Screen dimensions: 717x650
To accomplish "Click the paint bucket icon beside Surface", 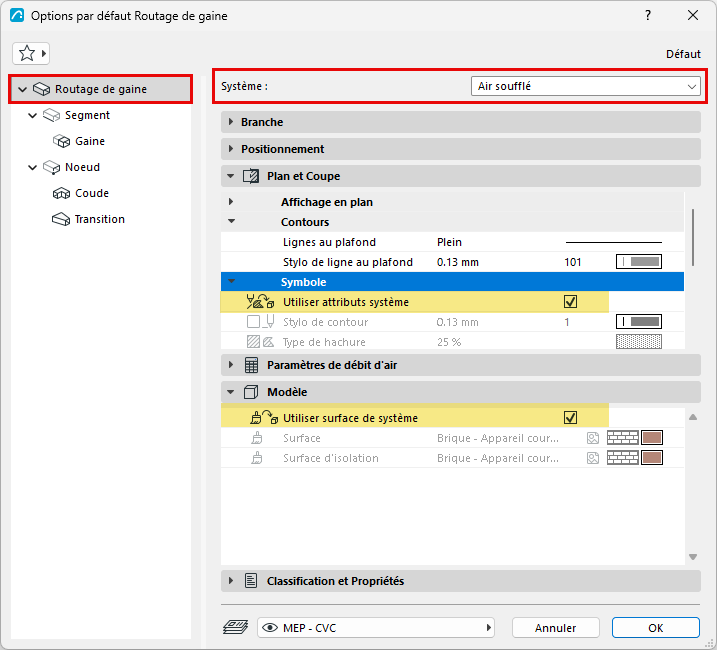I will click(x=257, y=438).
